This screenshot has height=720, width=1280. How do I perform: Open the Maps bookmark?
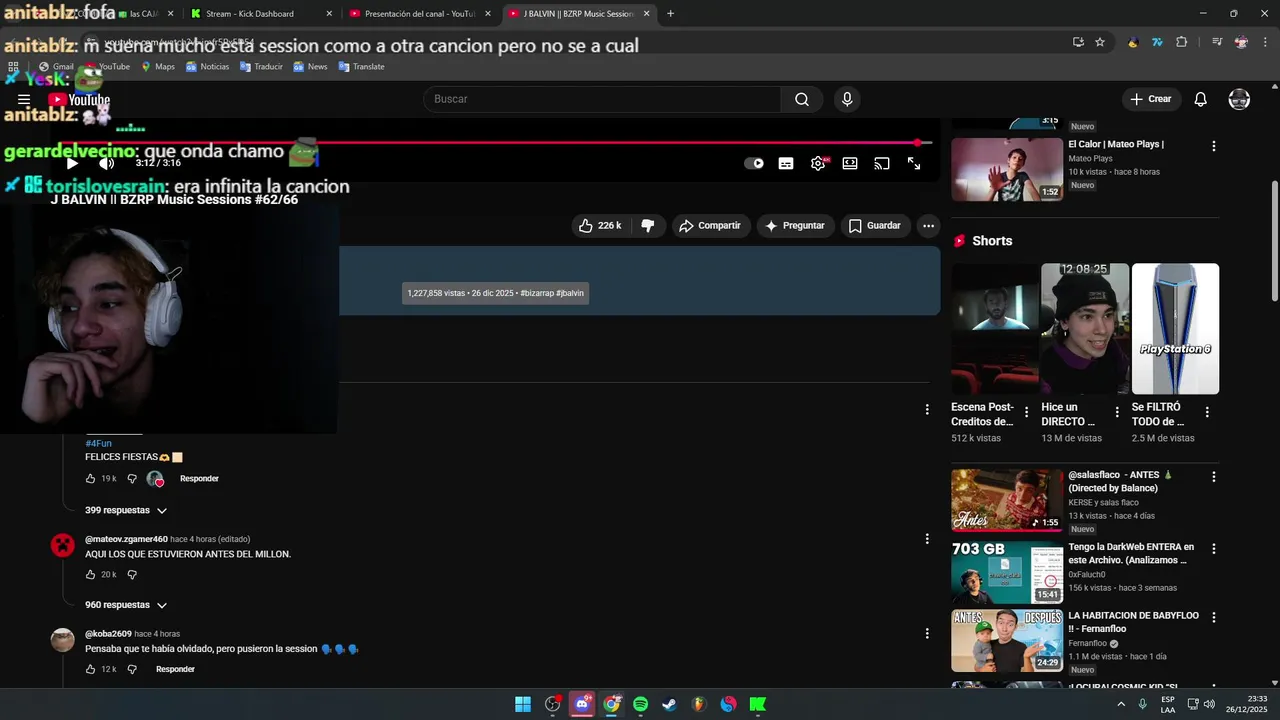point(158,67)
